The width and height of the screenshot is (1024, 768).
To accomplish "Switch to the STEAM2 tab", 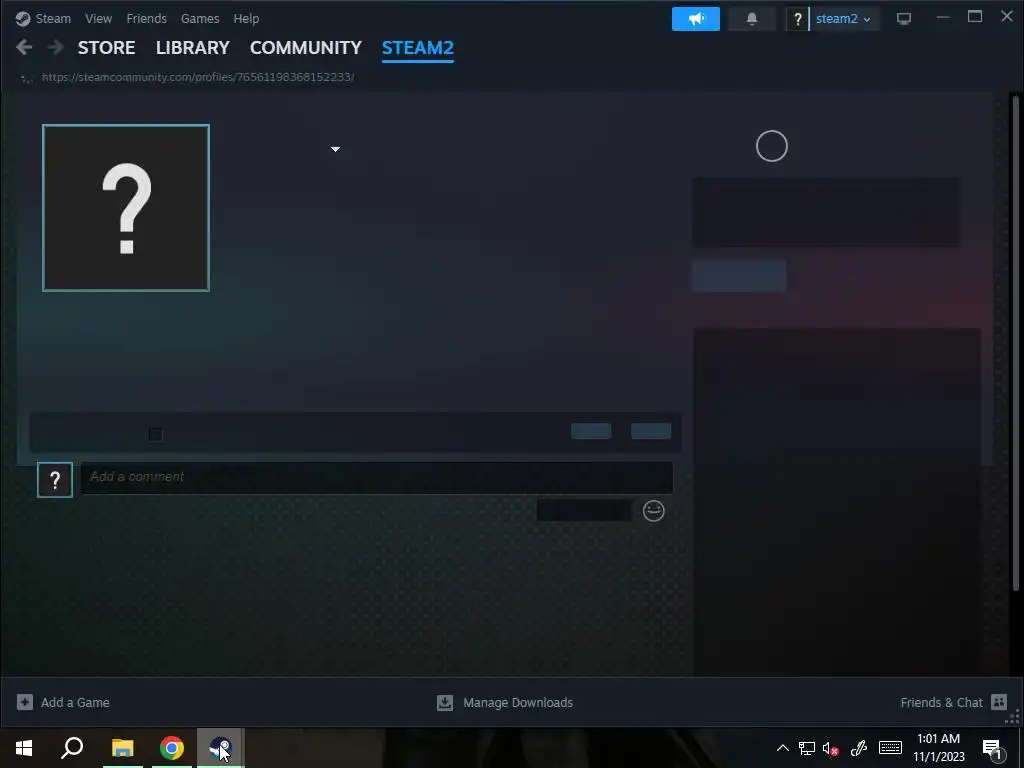I will coord(417,48).
